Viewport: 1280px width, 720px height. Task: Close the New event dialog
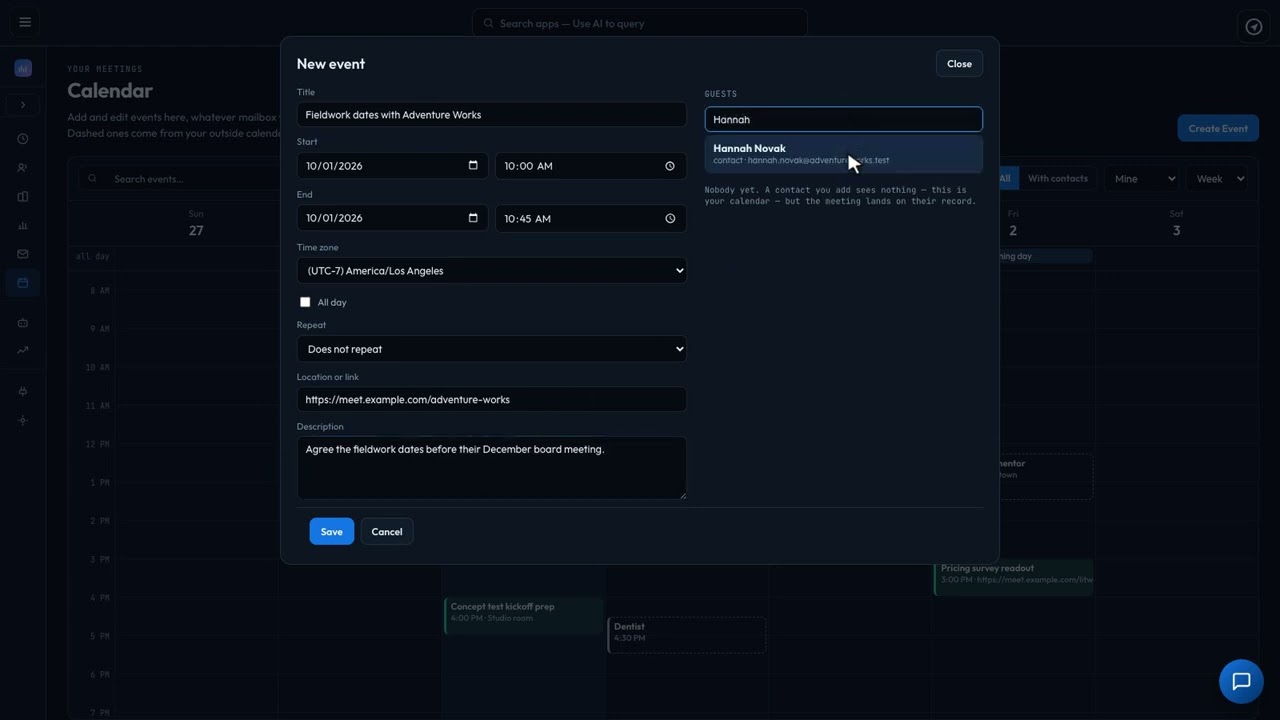(x=959, y=63)
